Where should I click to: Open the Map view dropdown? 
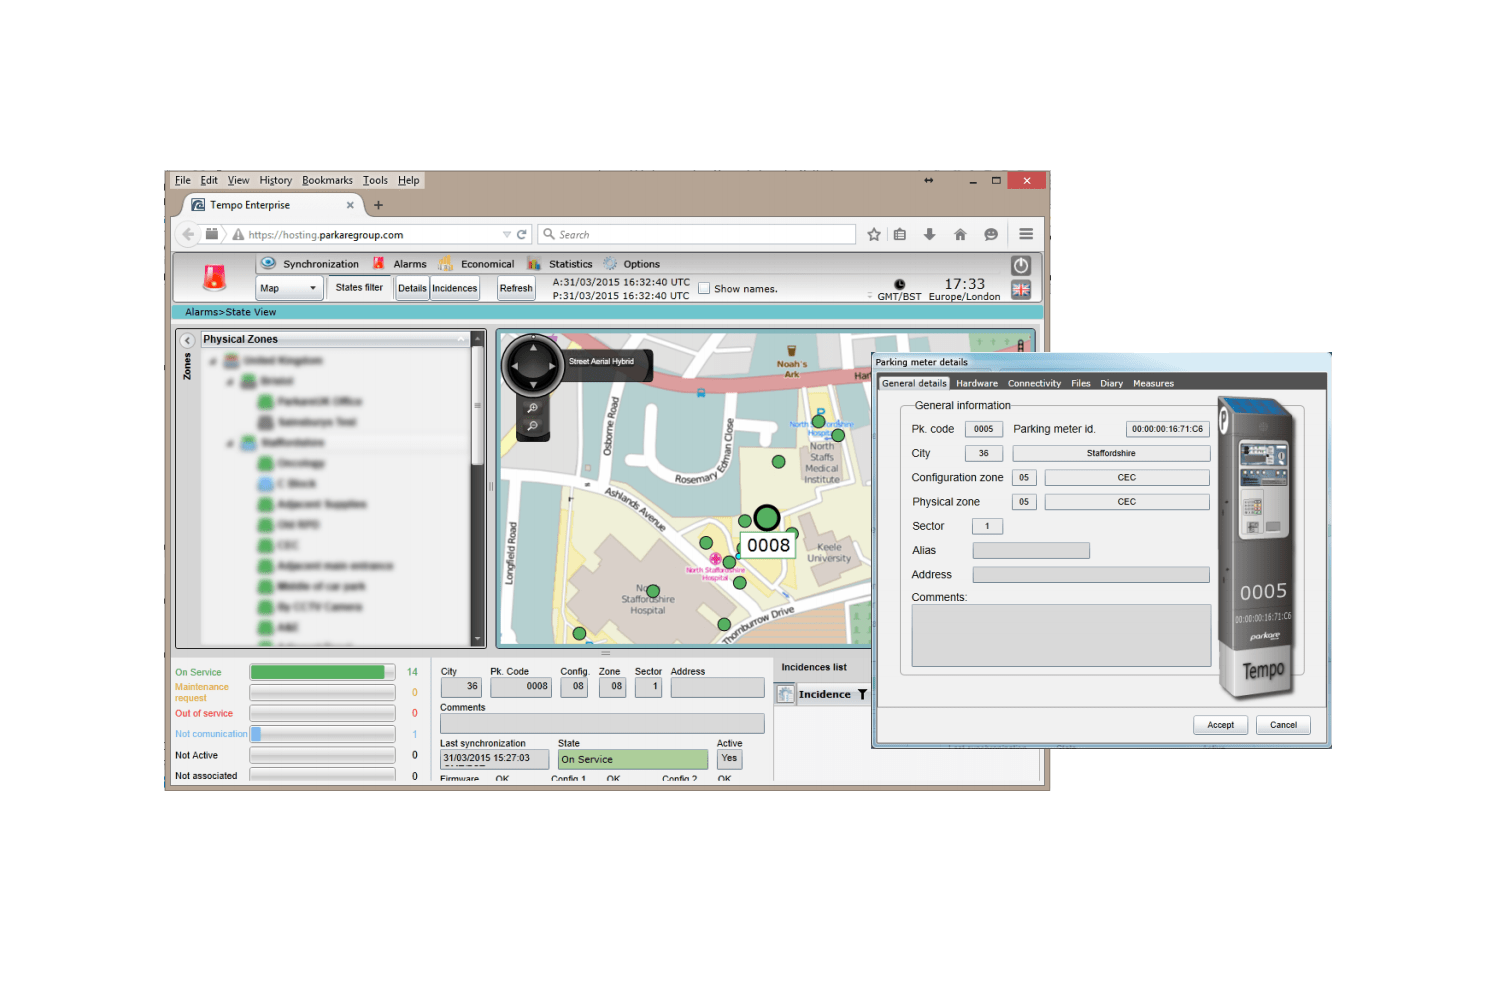pos(289,288)
